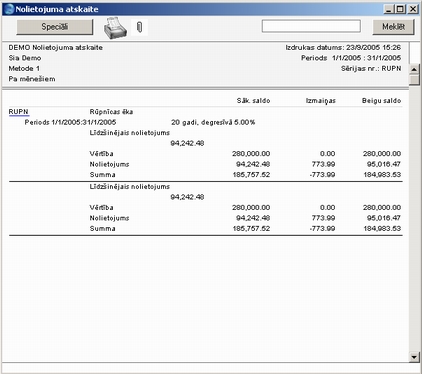Click the vertical scrollbar thumb
422x374 pixels.
tap(414, 80)
